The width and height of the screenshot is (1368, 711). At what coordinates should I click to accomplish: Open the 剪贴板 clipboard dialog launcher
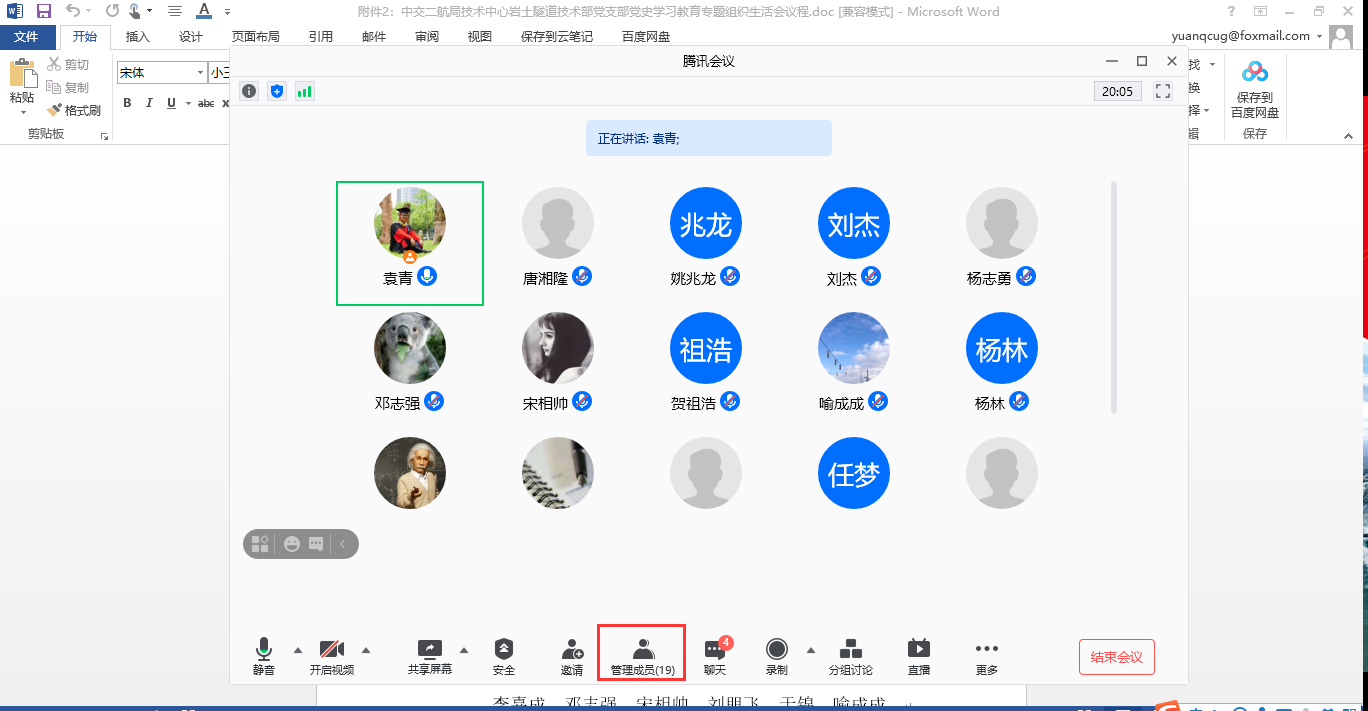[104, 135]
